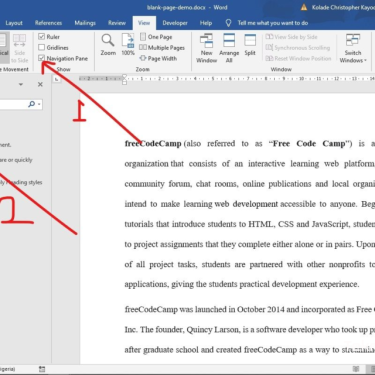
Task: Click the ruler tab selector corner icon
Action: tap(57, 79)
